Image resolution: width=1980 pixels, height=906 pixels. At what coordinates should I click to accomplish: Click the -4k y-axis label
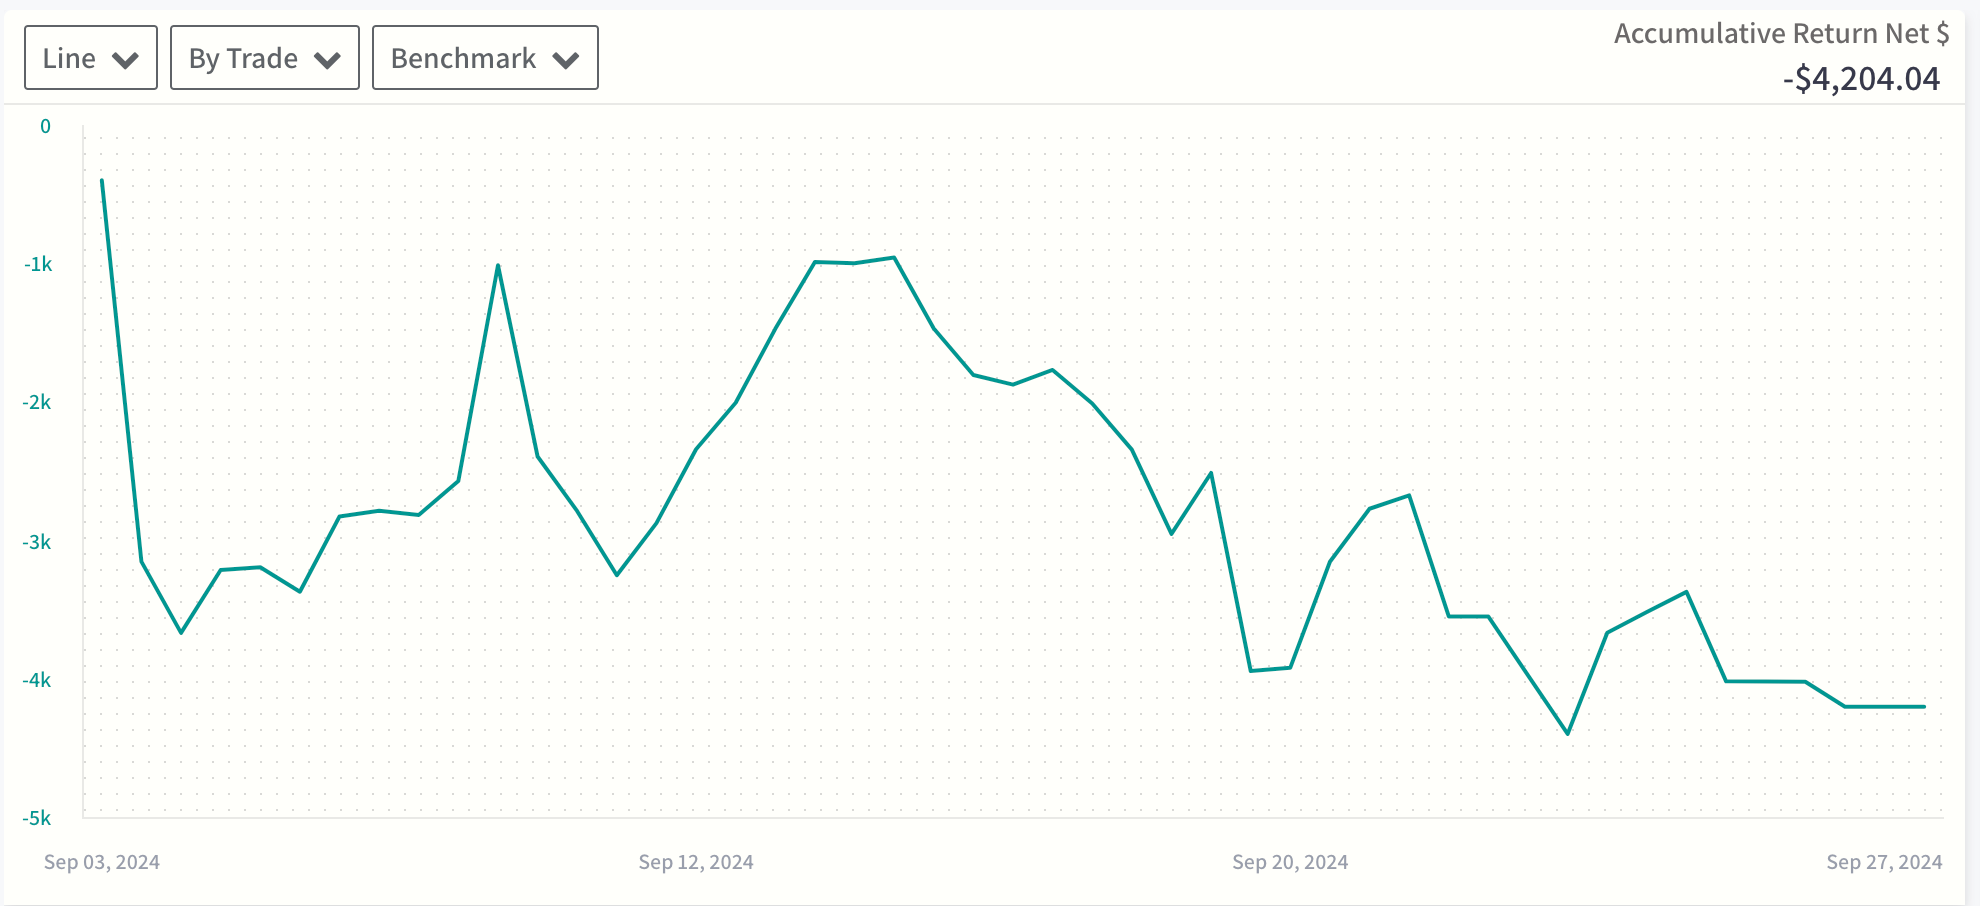(x=37, y=681)
